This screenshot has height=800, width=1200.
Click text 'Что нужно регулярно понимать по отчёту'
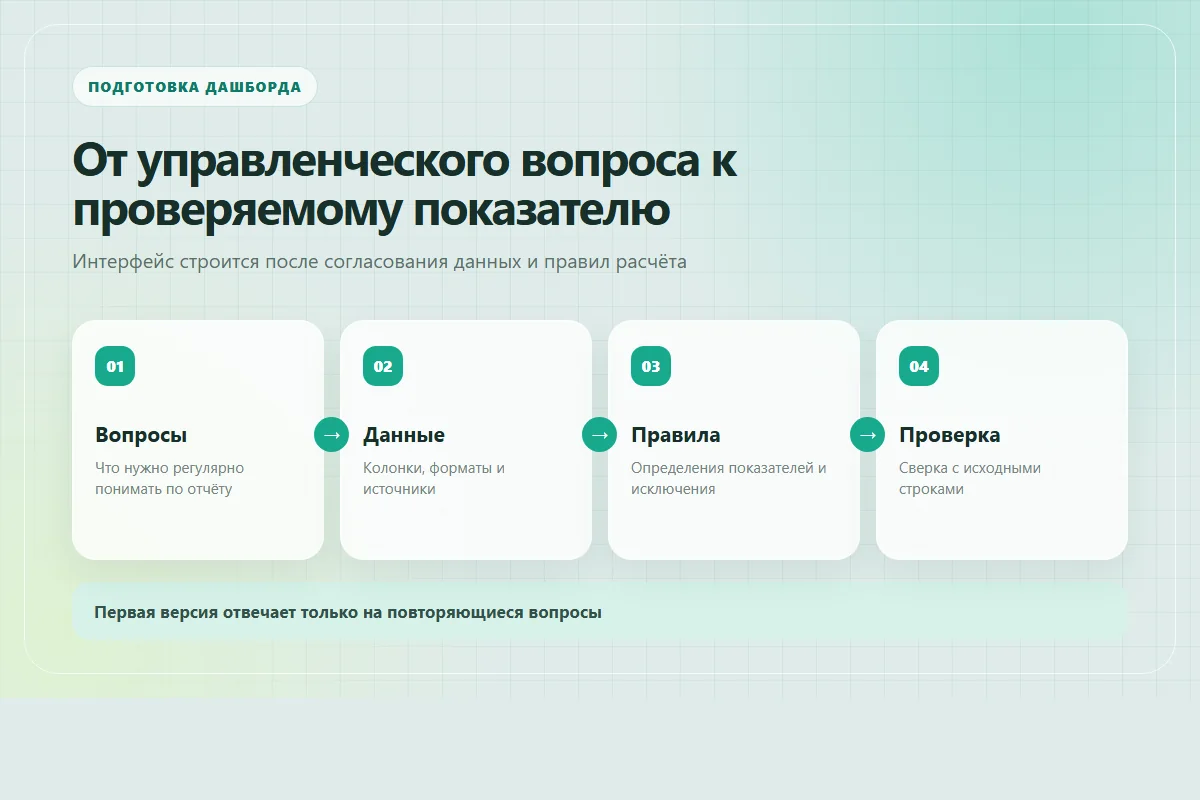click(x=170, y=478)
